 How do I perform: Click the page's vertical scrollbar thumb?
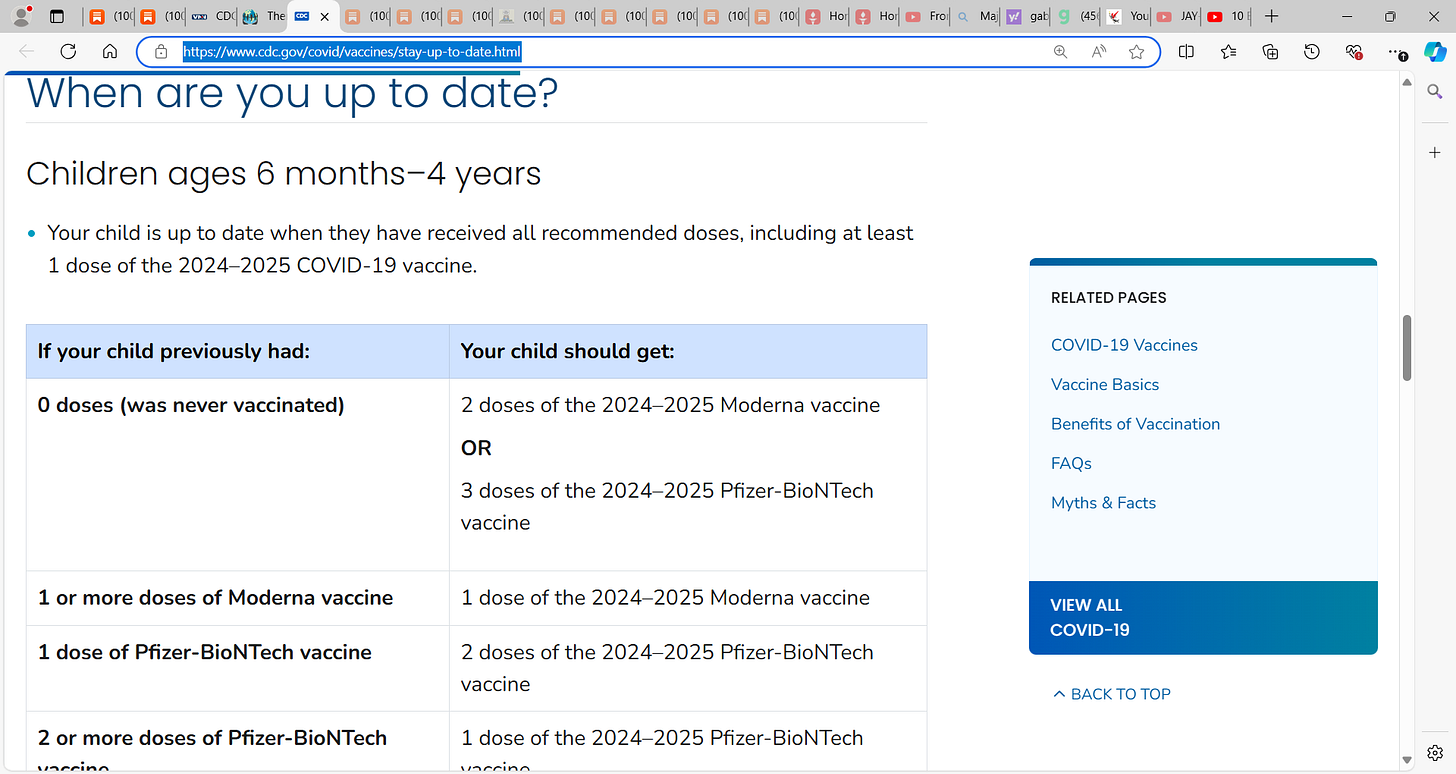pyautogui.click(x=1407, y=348)
